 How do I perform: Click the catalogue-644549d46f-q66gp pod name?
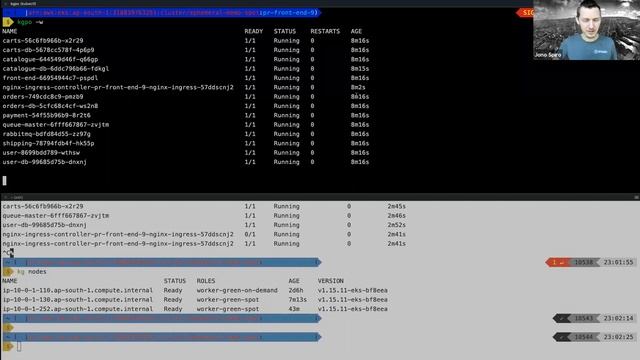(x=50, y=60)
